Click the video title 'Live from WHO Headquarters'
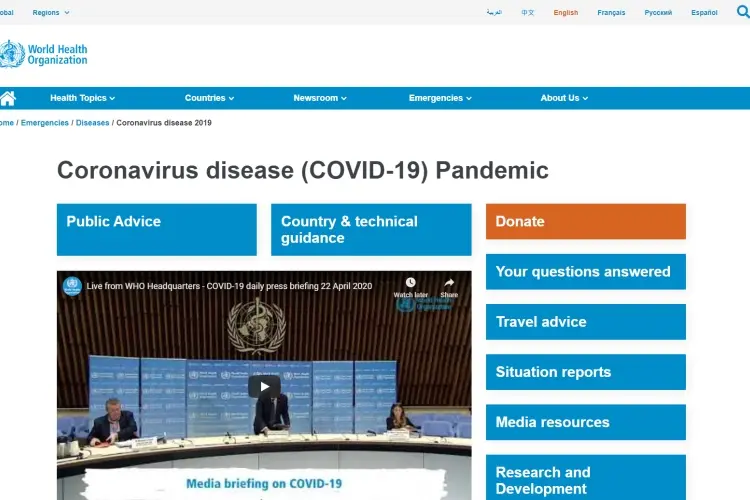Image resolution: width=750 pixels, height=500 pixels. coord(229,286)
